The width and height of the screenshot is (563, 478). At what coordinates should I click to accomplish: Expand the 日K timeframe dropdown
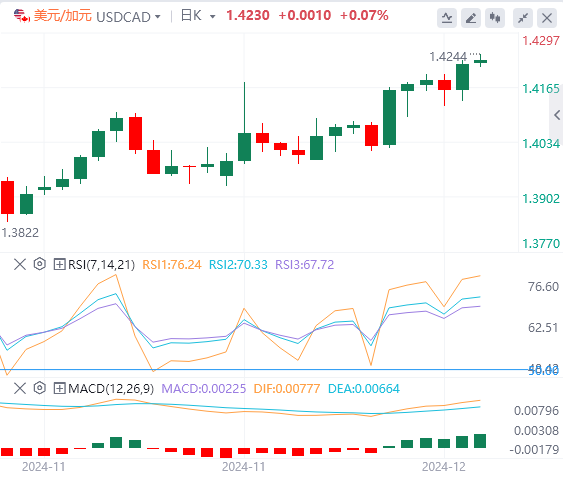coord(213,17)
